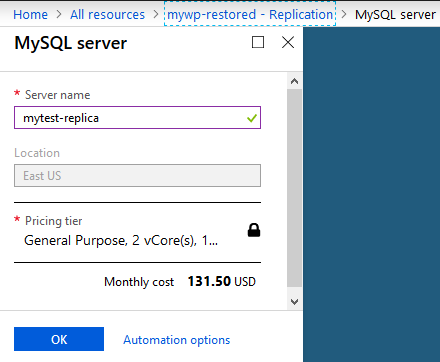
Task: Click the chevron after Home breadcrumb
Action: (x=59, y=14)
